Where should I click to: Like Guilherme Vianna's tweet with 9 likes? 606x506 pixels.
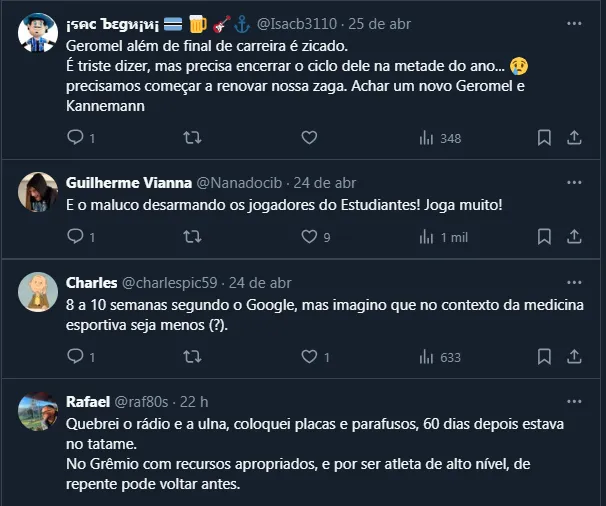click(x=309, y=237)
